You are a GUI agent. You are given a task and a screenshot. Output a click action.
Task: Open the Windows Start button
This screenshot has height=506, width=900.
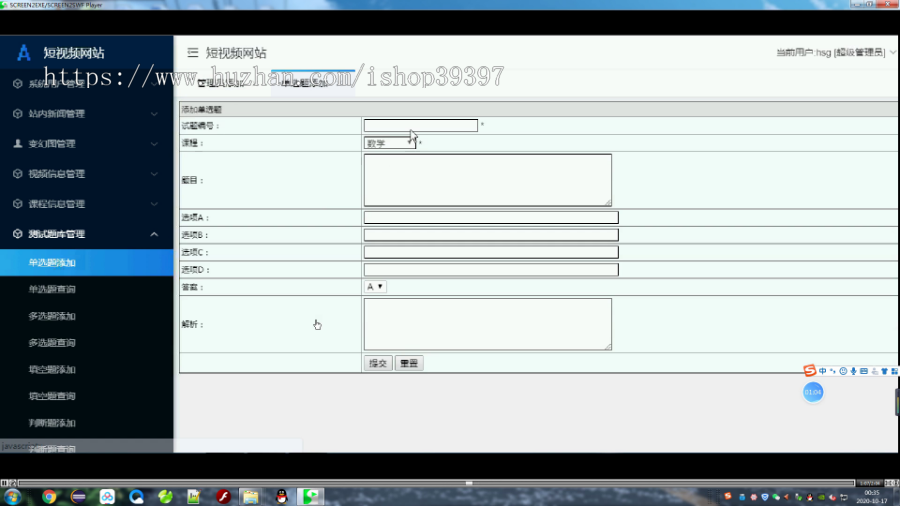13,497
